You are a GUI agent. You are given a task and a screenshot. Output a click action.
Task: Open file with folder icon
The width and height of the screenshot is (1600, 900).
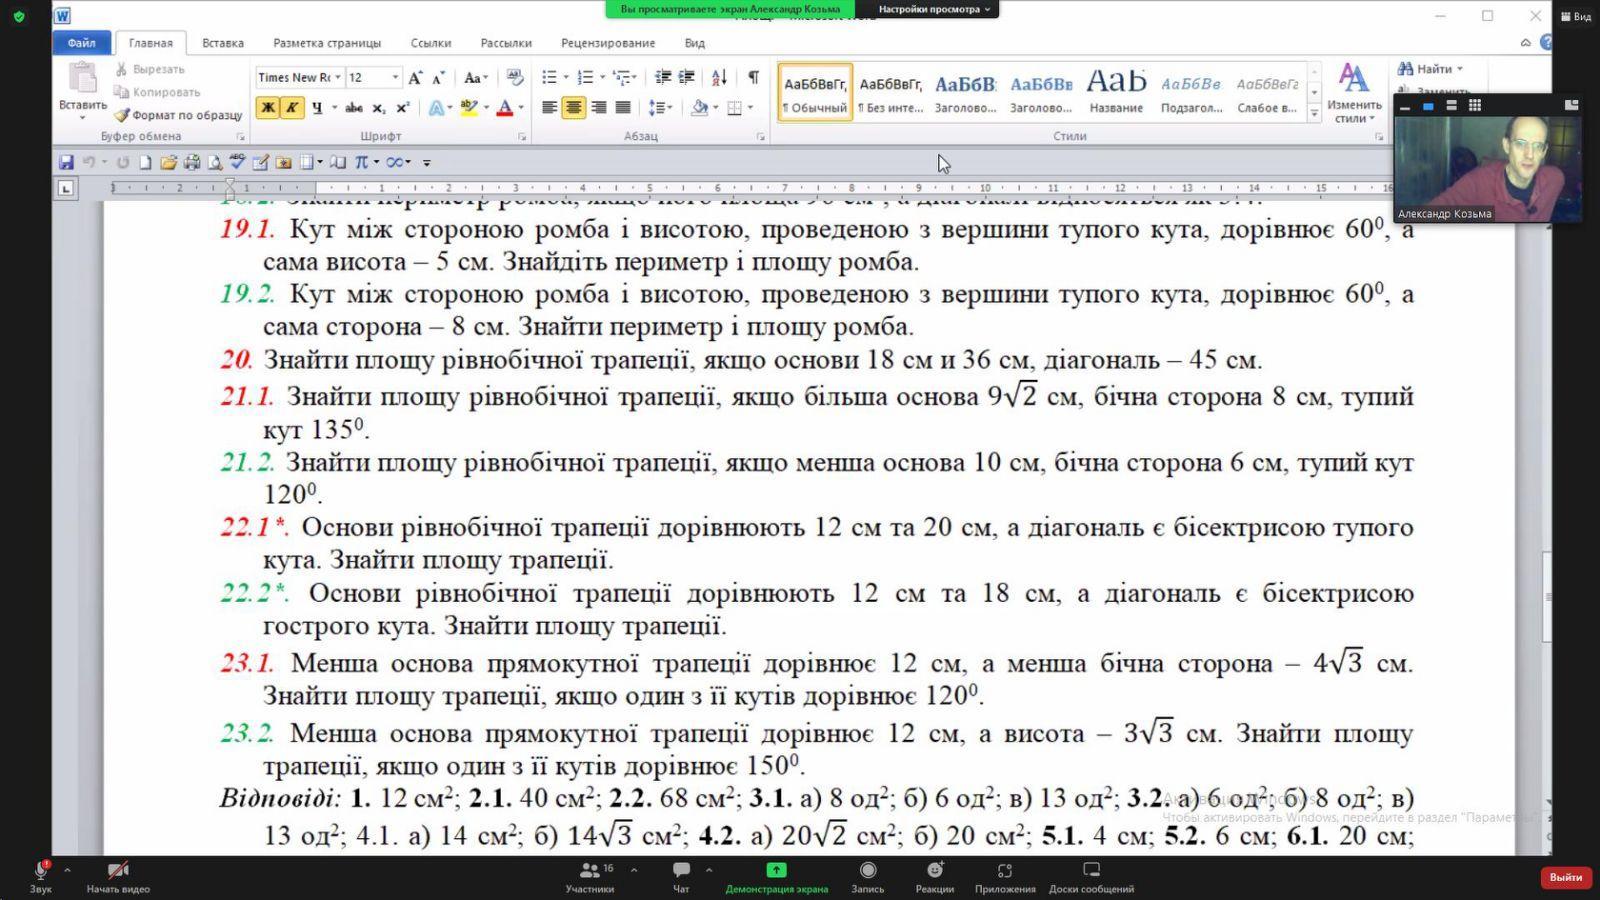click(168, 162)
